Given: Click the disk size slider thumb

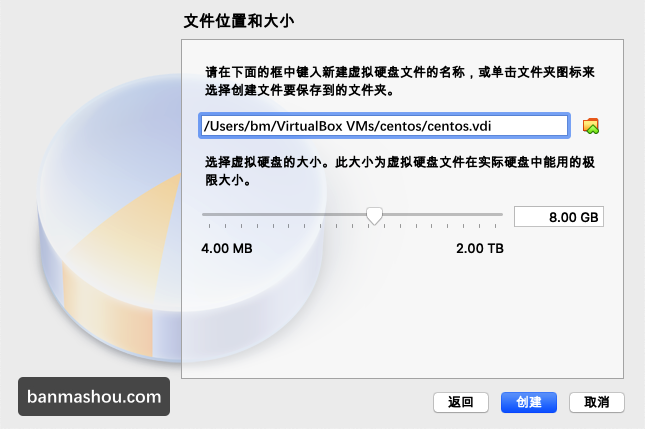Looking at the screenshot, I should (374, 216).
